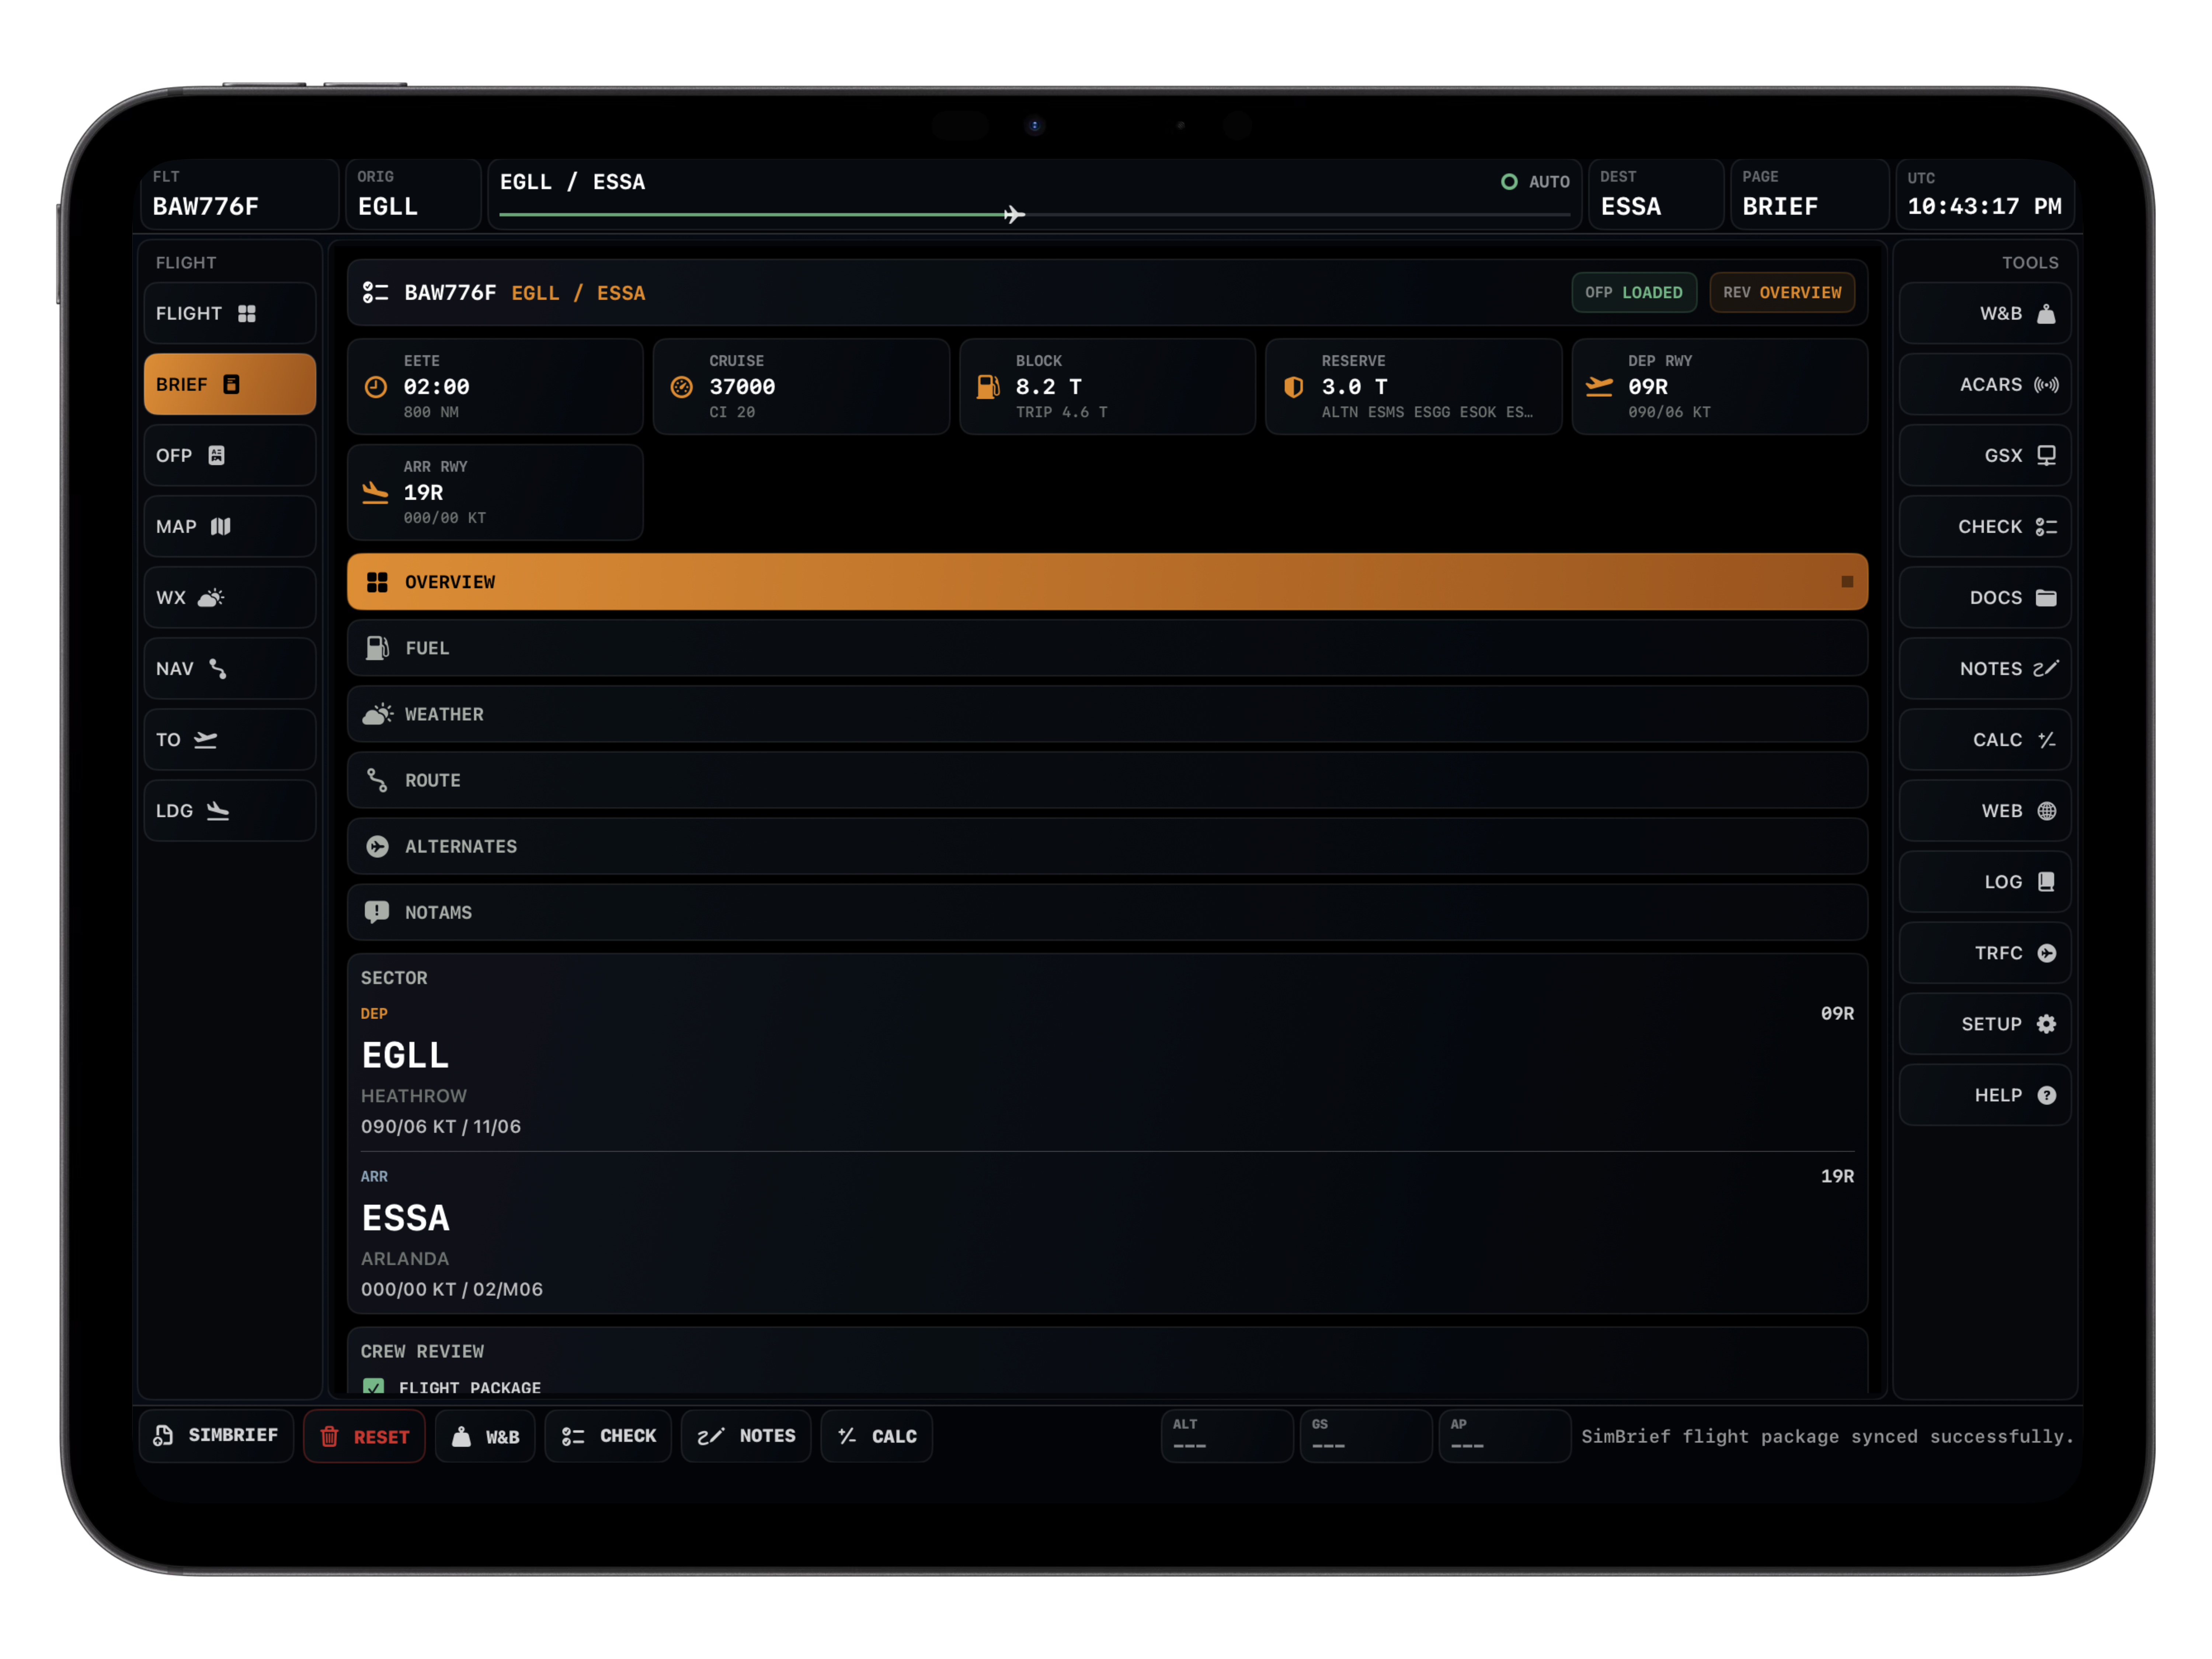Click the landing plane icon beside LDG
The width and height of the screenshot is (2212, 1659).
[218, 811]
